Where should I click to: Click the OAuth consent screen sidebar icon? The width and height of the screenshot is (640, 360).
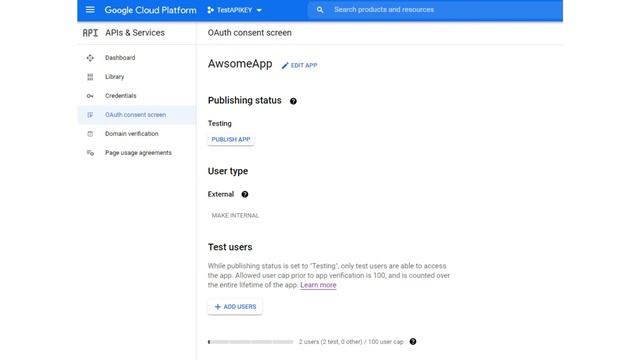tap(90, 115)
